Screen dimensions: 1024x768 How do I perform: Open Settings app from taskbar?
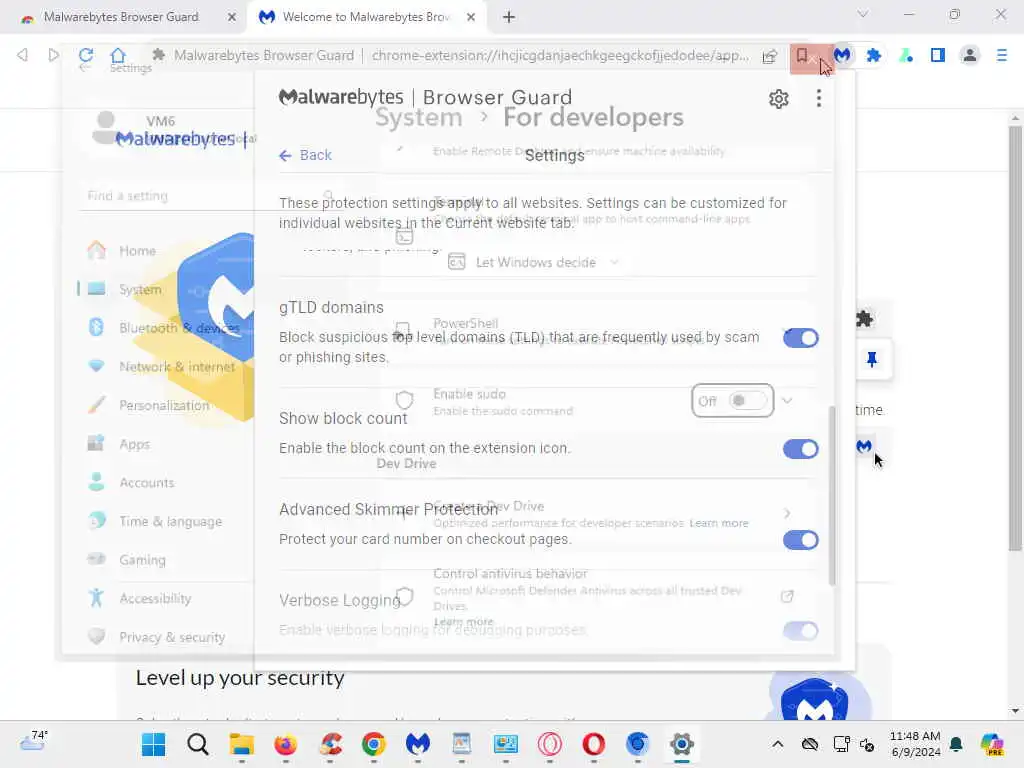pyautogui.click(x=681, y=744)
